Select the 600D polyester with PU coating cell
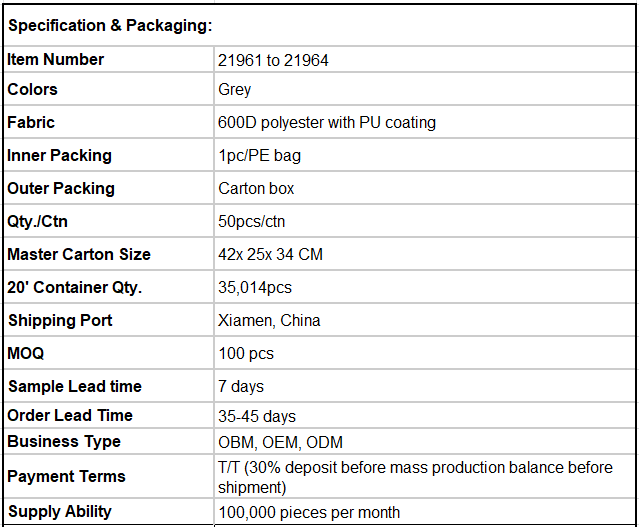Screen dimensions: 639x527 [424, 122]
